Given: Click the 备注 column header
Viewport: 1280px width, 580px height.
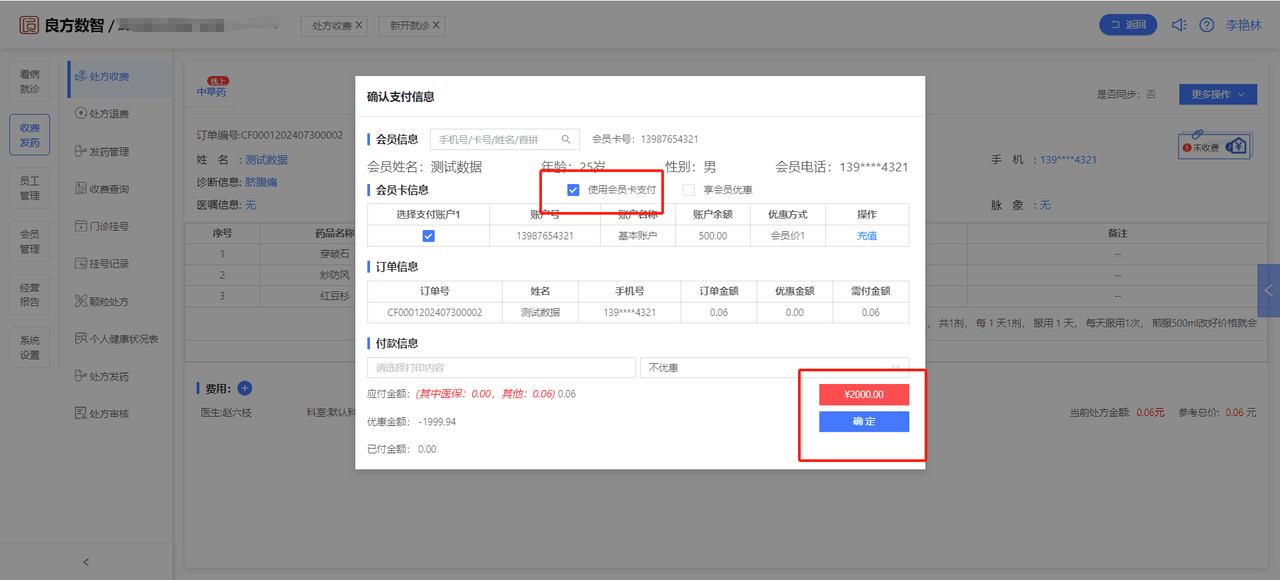Looking at the screenshot, I should coord(1117,233).
